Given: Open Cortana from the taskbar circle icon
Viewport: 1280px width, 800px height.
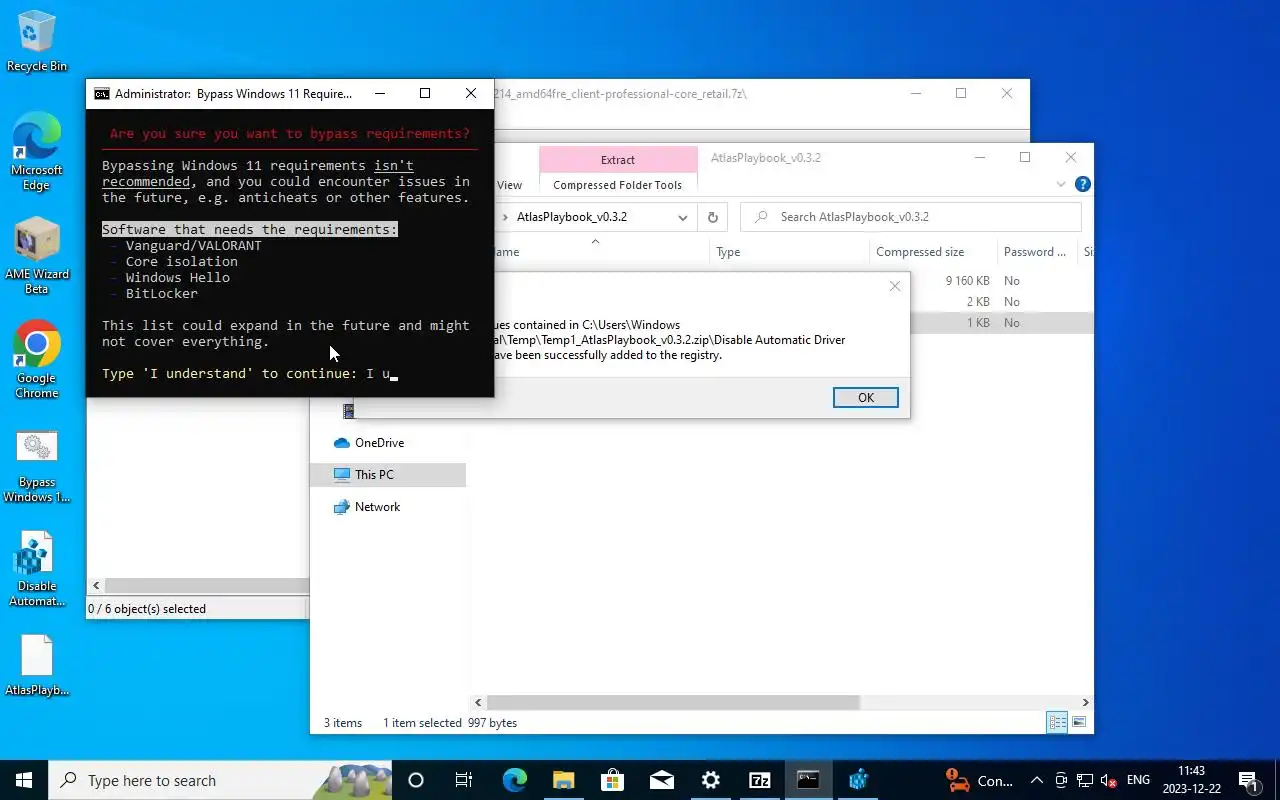Looking at the screenshot, I should 416,780.
